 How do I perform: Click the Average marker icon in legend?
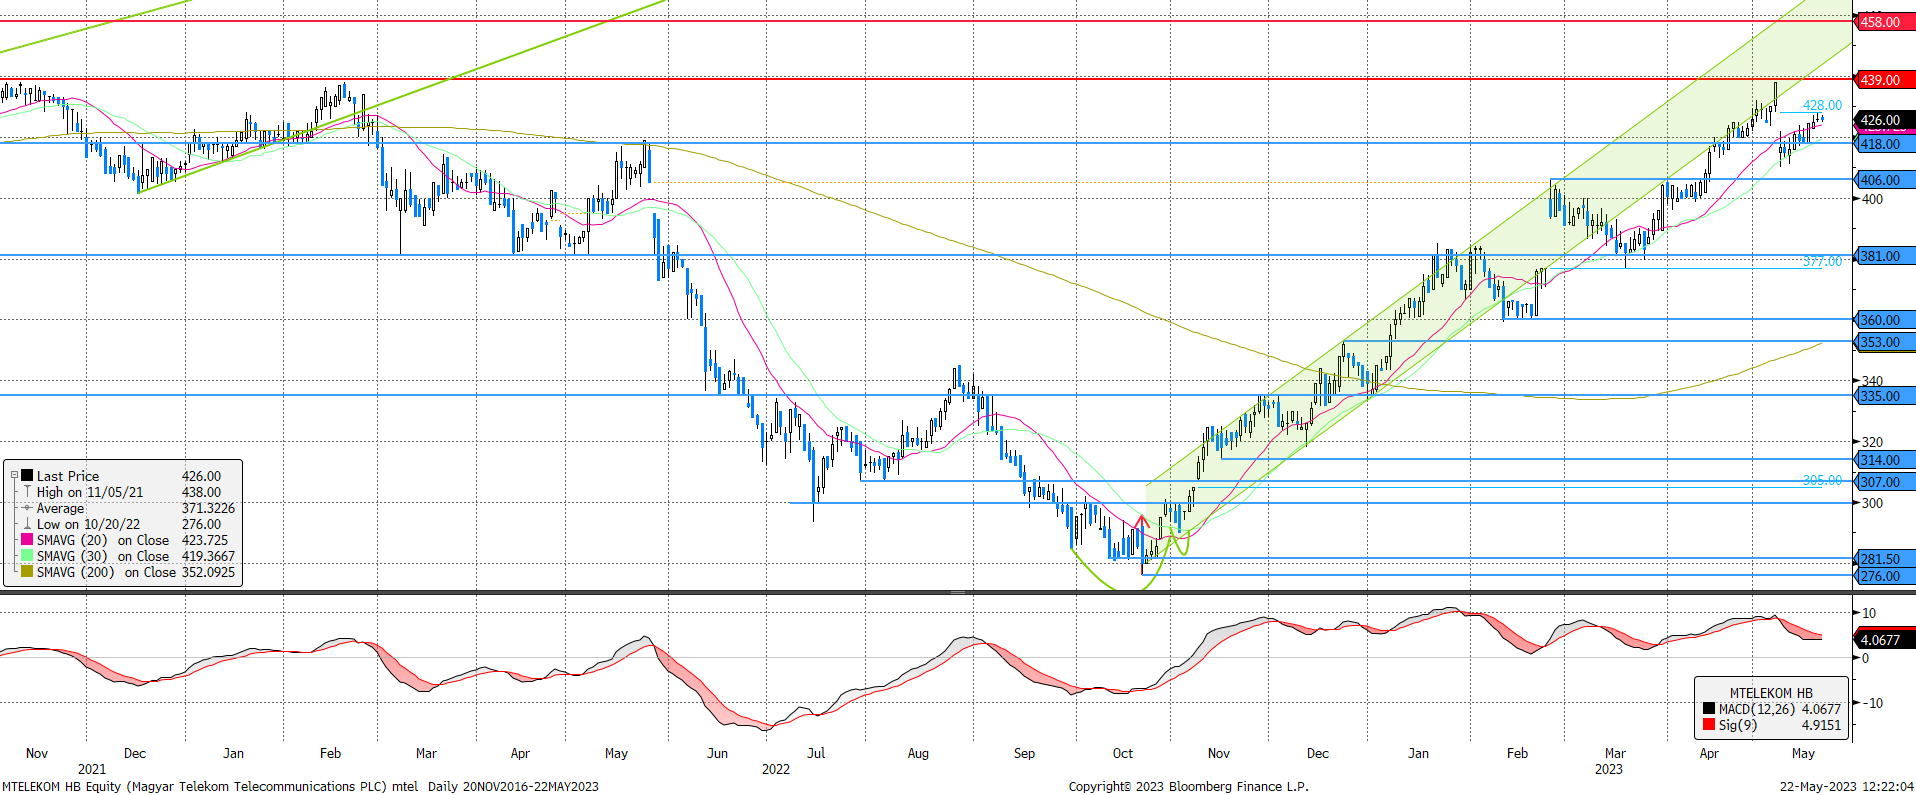click(27, 508)
